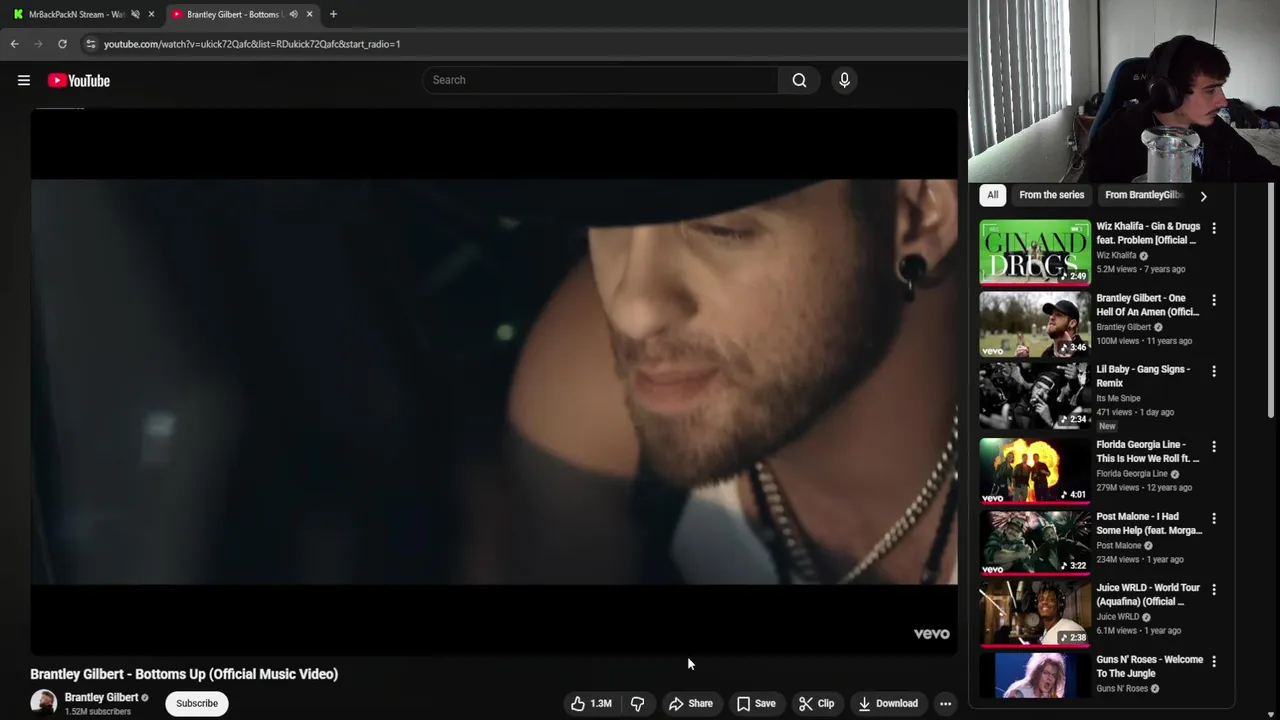
Task: Click the sidebar vertical scrollbar
Action: (1272, 300)
